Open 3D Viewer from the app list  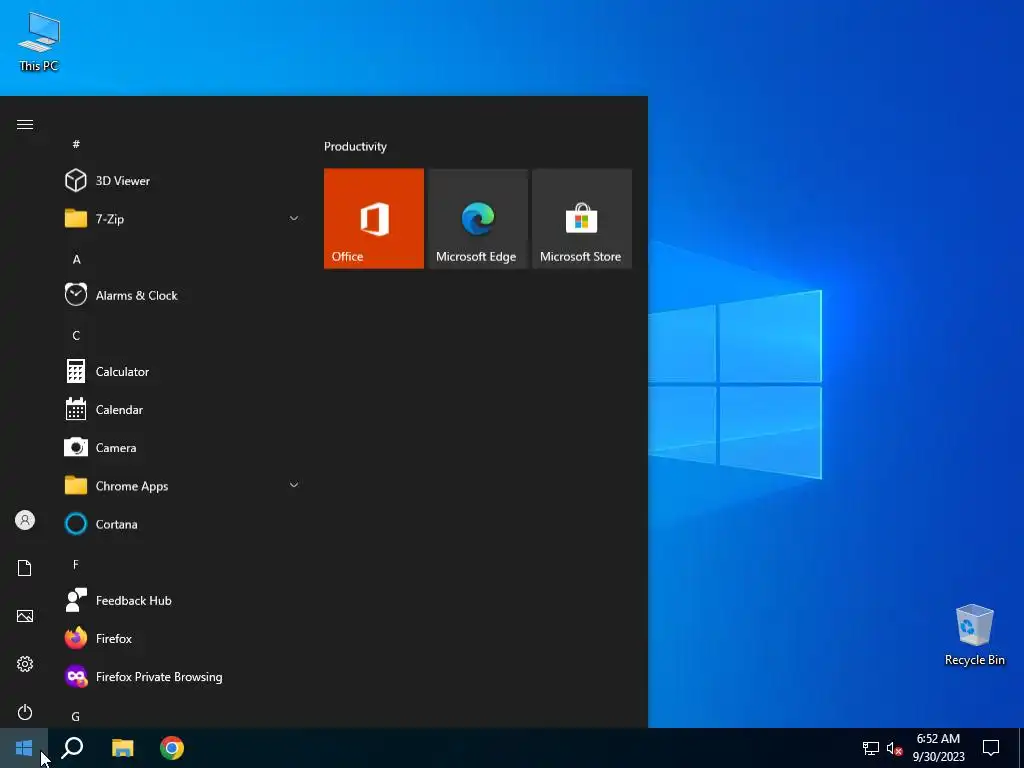tap(182, 181)
